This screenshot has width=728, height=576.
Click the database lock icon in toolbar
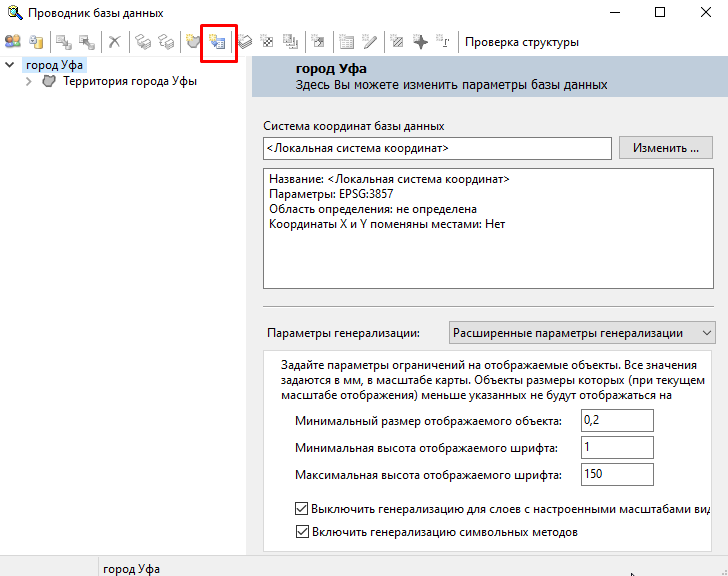pos(36,42)
